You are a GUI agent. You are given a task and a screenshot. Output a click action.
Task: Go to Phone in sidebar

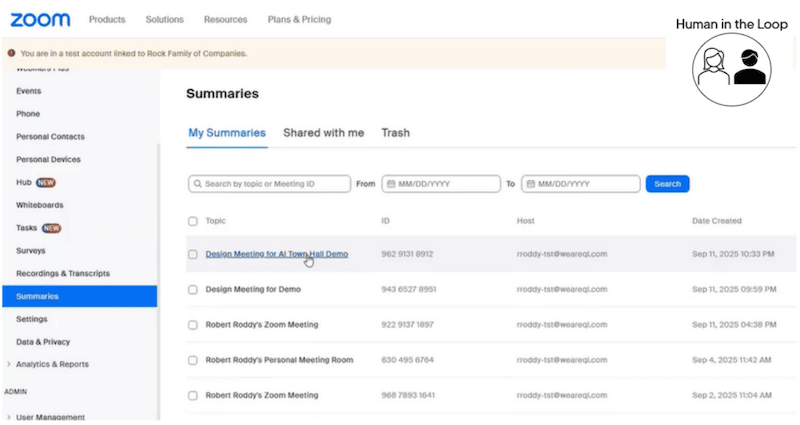pyautogui.click(x=28, y=114)
